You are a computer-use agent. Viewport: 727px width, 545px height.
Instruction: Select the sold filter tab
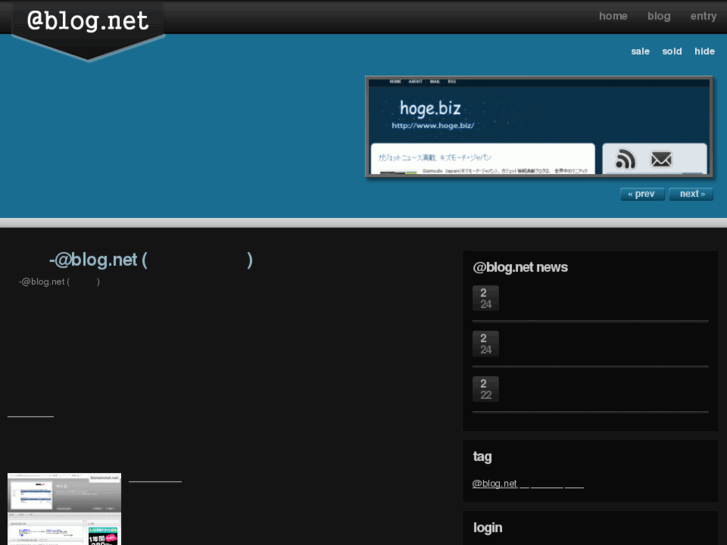[672, 51]
